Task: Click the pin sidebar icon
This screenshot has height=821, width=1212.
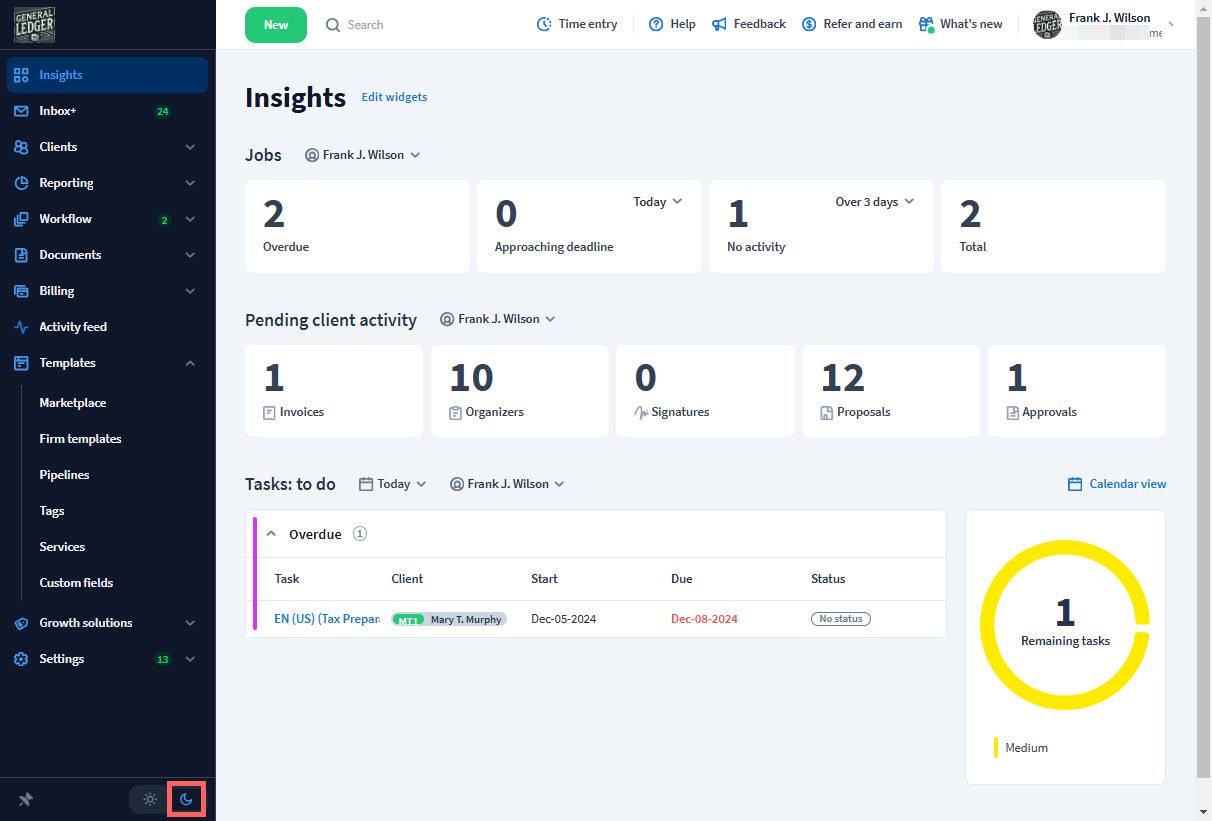Action: (x=26, y=800)
